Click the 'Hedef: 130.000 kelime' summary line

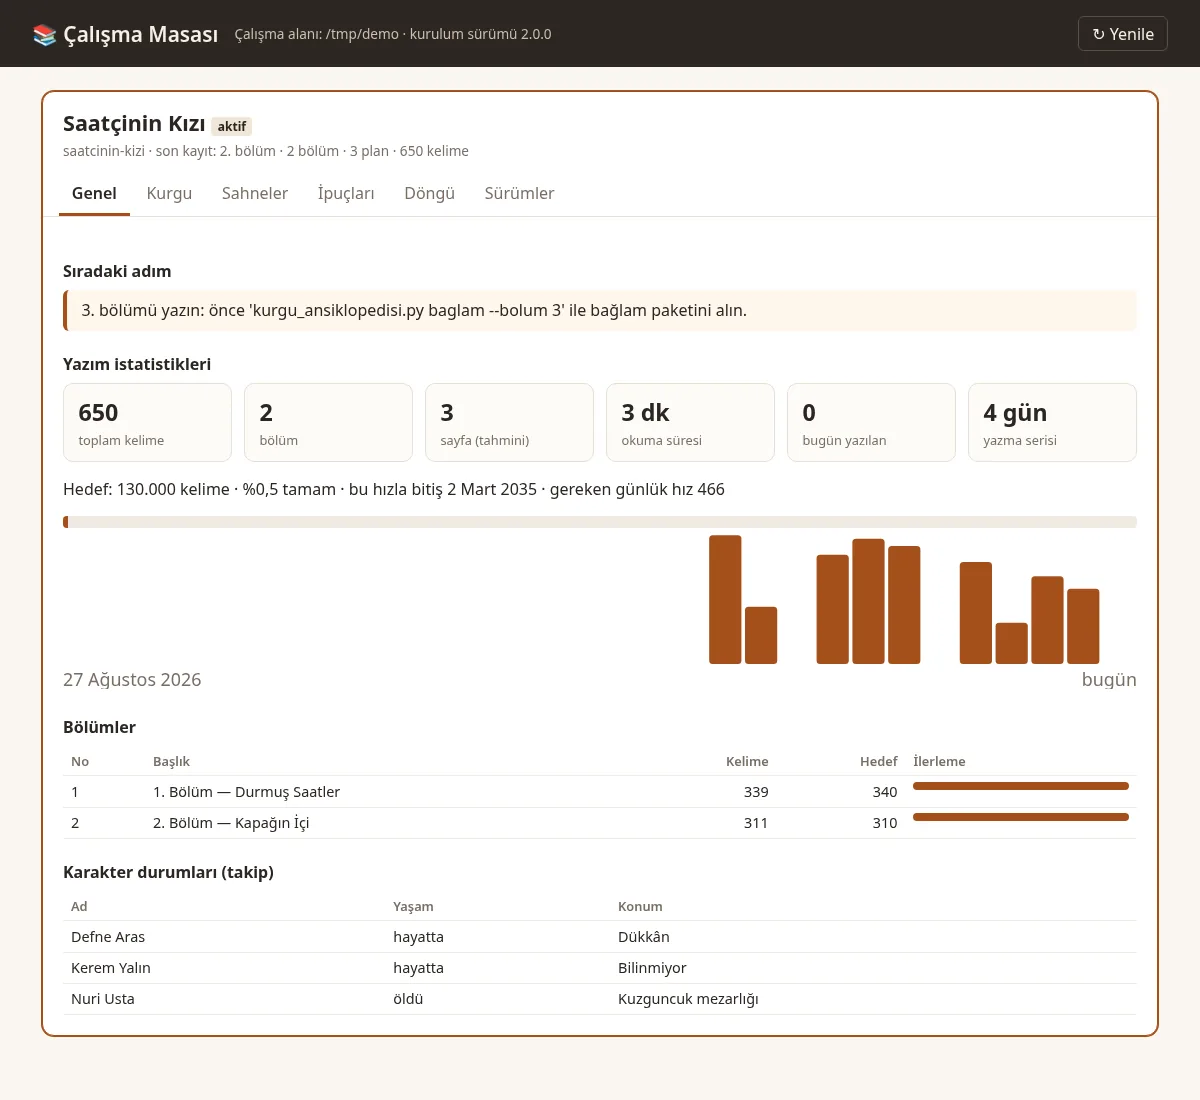(394, 489)
